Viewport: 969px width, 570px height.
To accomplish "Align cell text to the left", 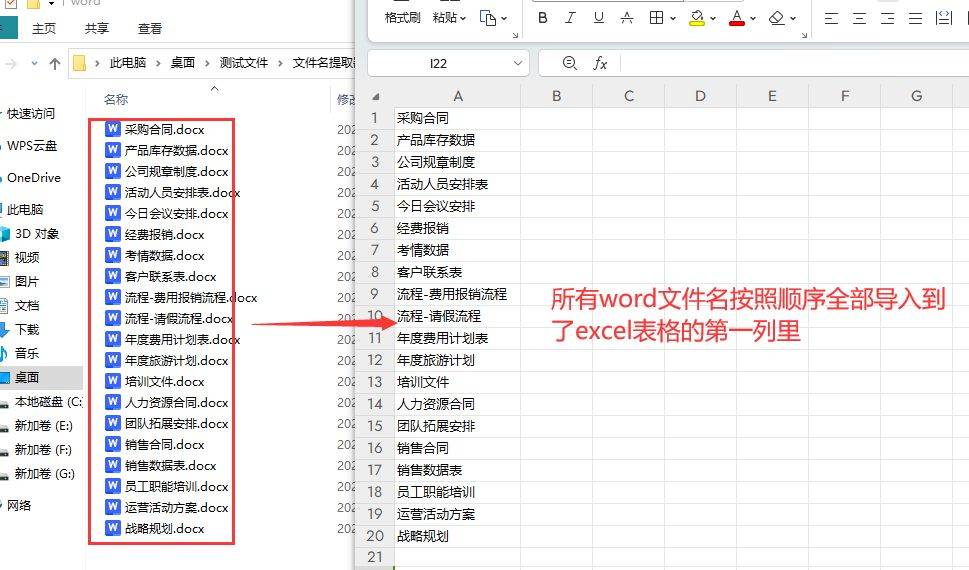I will tap(831, 18).
